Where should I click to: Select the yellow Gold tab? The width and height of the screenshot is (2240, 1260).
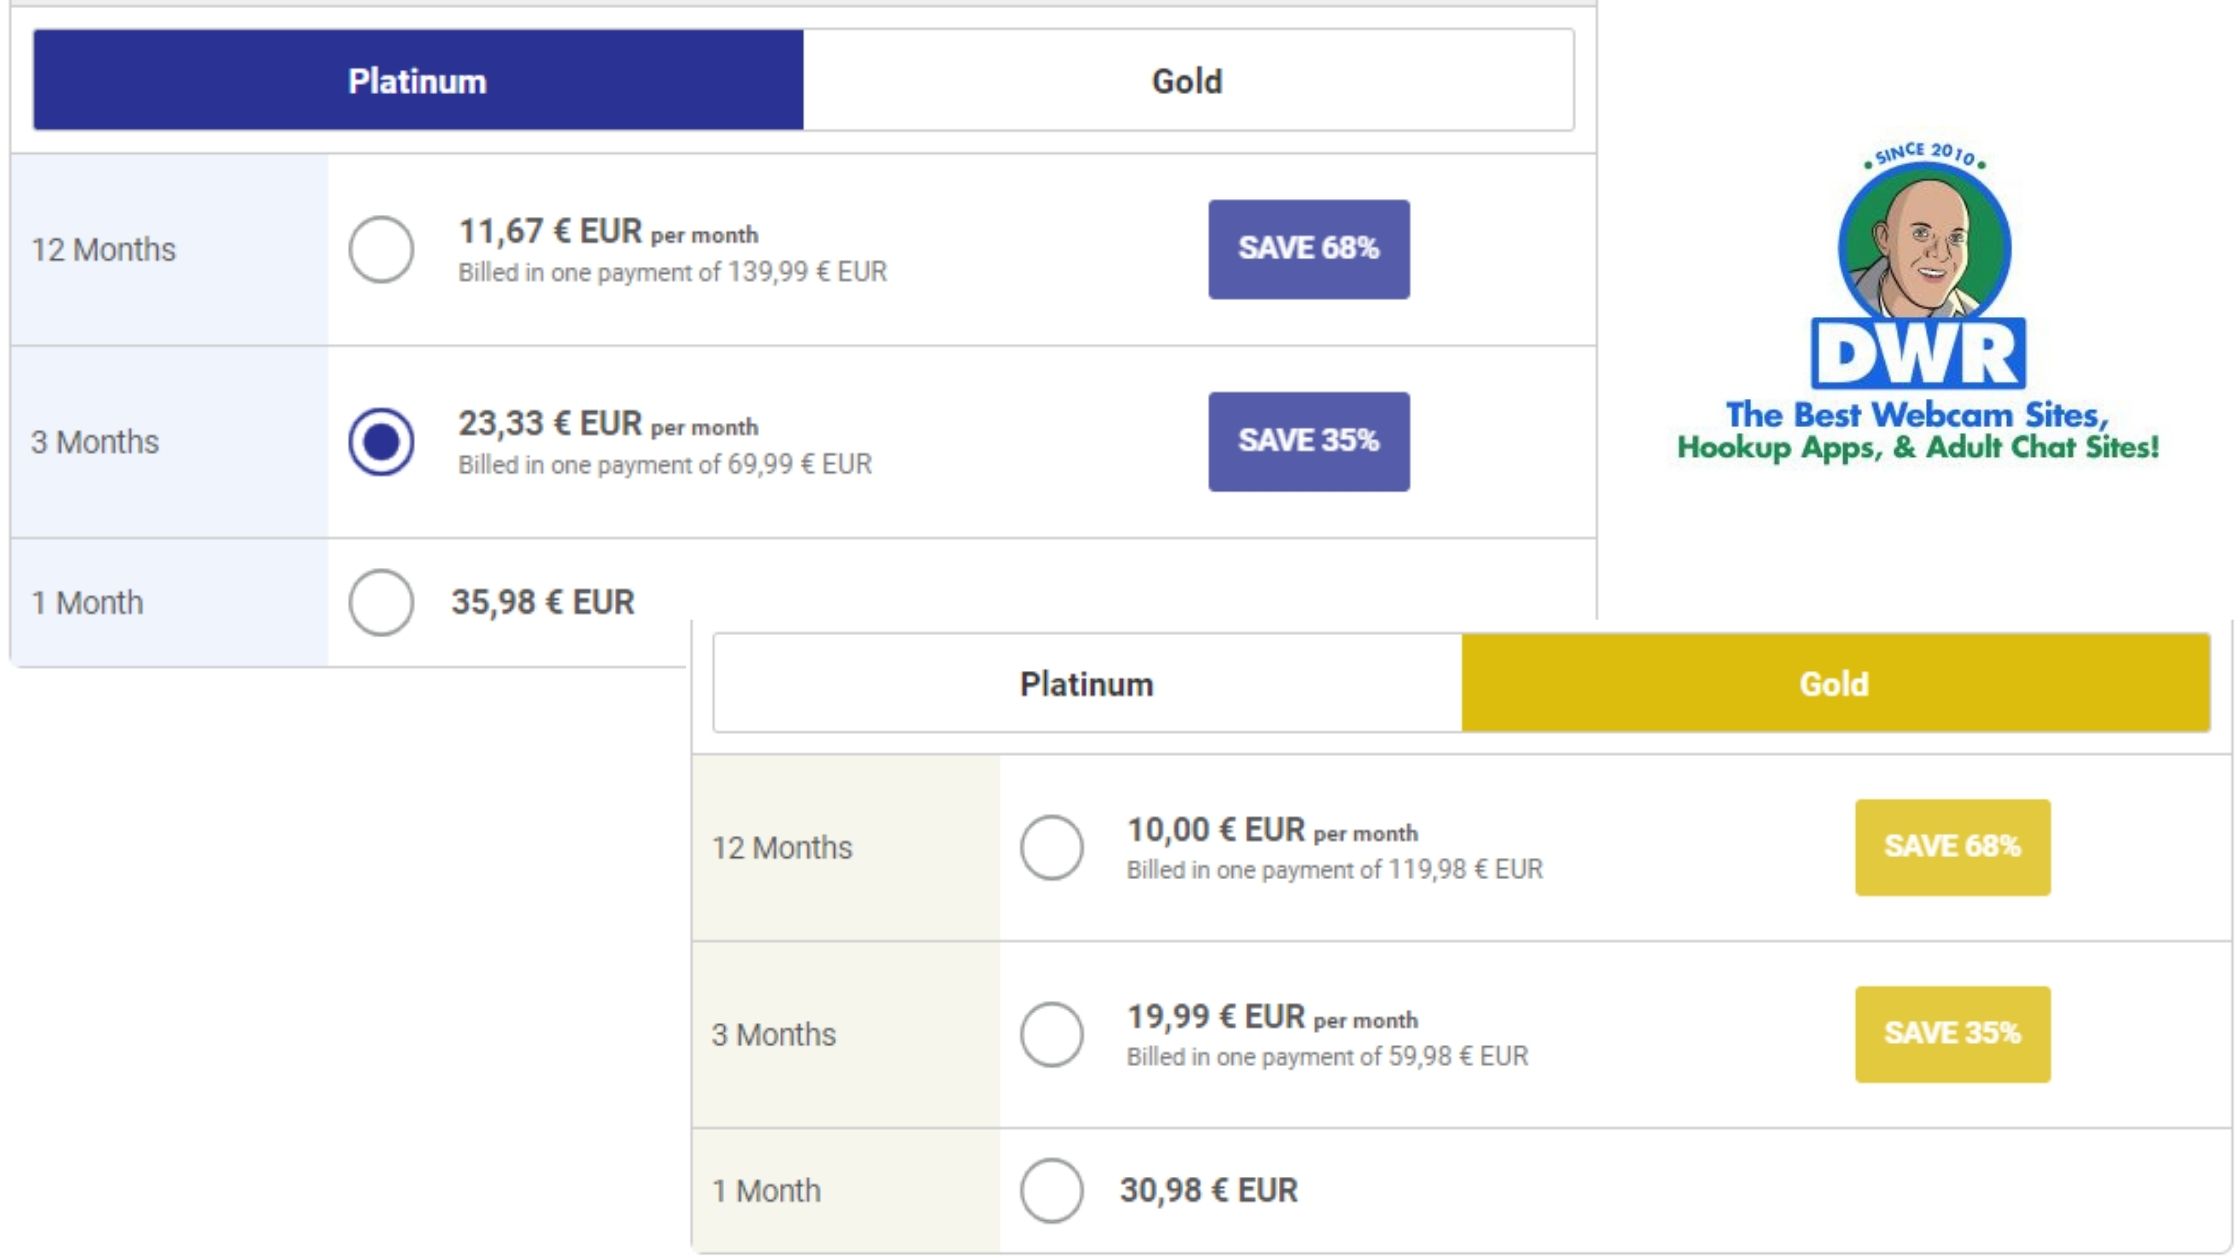coord(1835,684)
